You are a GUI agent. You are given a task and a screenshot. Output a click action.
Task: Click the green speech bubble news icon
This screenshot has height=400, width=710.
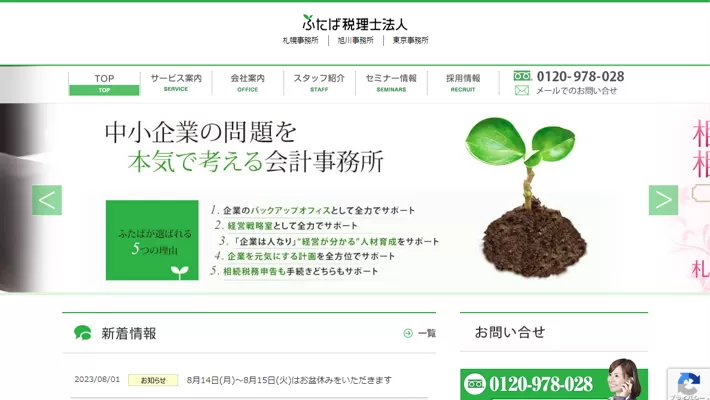[83, 333]
